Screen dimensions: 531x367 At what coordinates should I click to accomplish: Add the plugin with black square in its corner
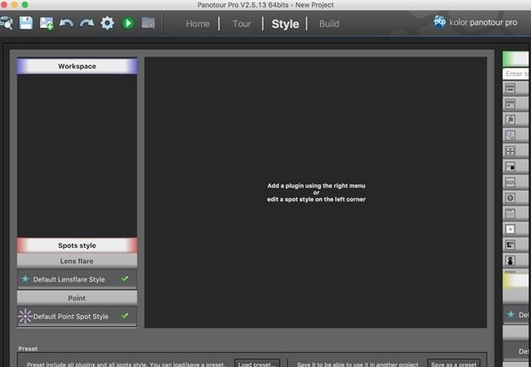click(x=510, y=167)
